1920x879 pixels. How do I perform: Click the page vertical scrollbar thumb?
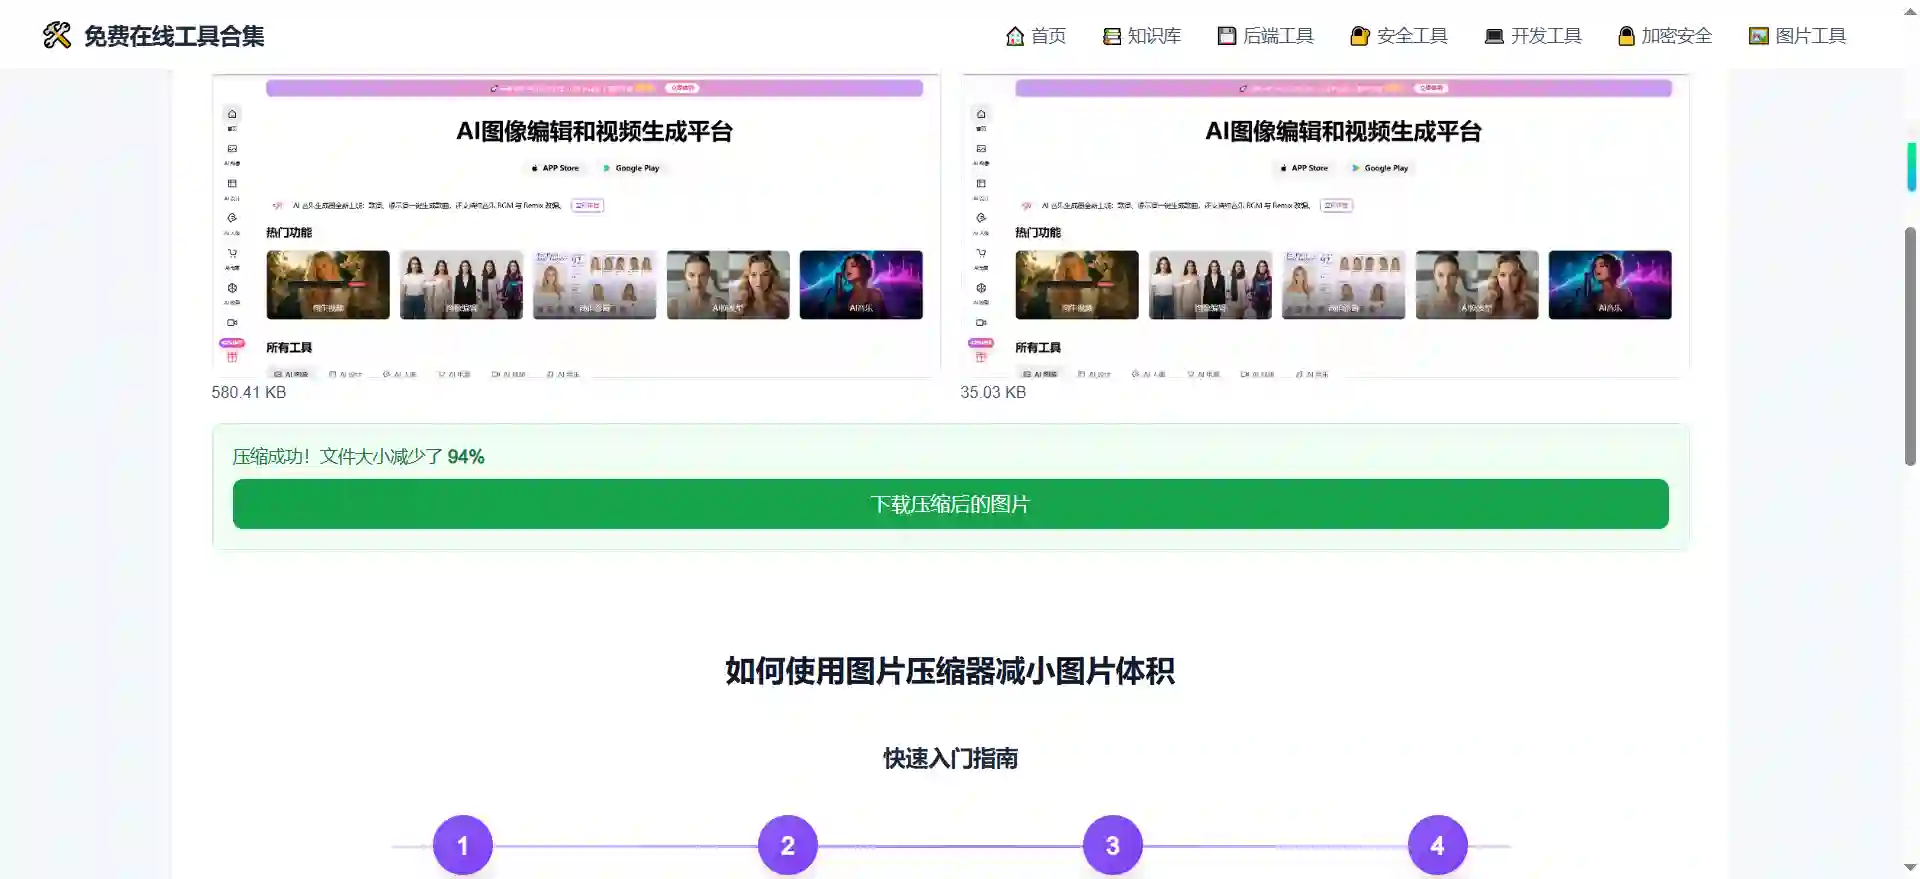pyautogui.click(x=1910, y=346)
